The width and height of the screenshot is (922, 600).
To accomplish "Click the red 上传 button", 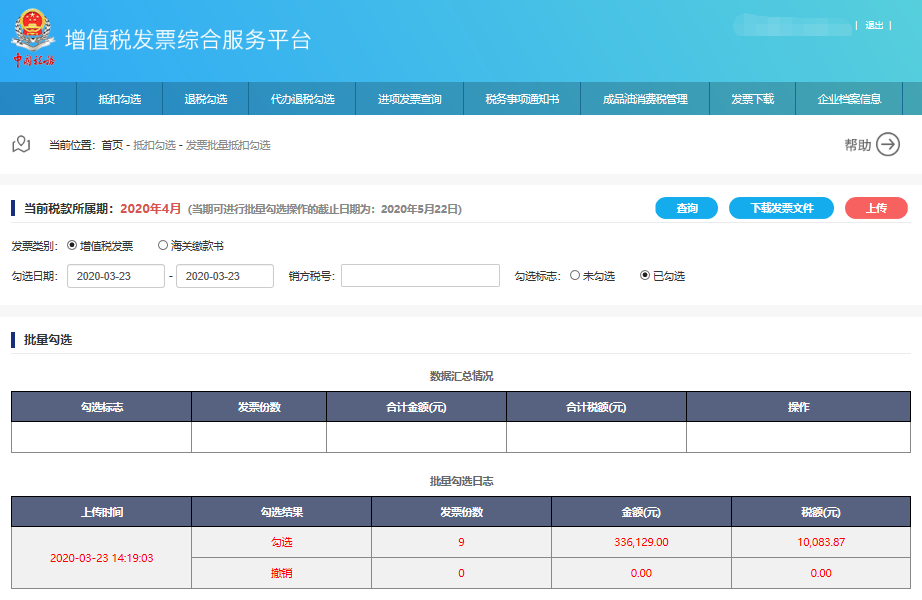I will pyautogui.click(x=876, y=208).
